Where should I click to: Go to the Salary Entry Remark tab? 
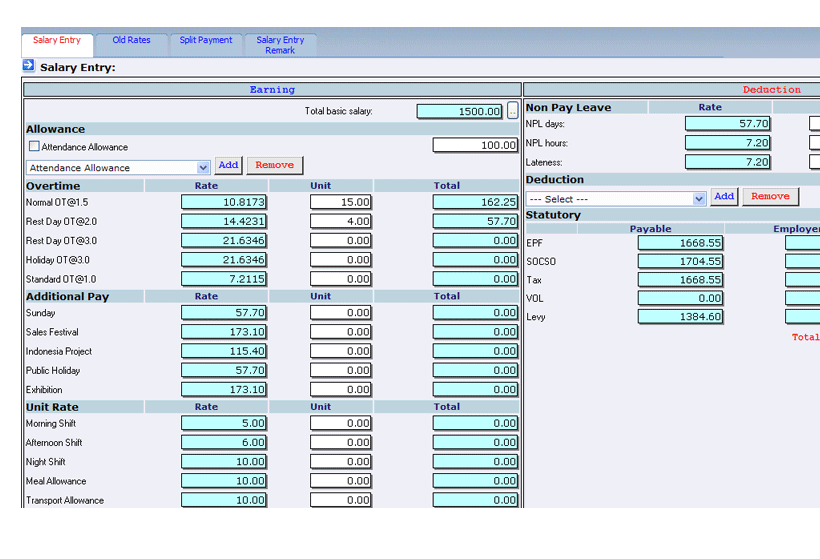pos(280,45)
